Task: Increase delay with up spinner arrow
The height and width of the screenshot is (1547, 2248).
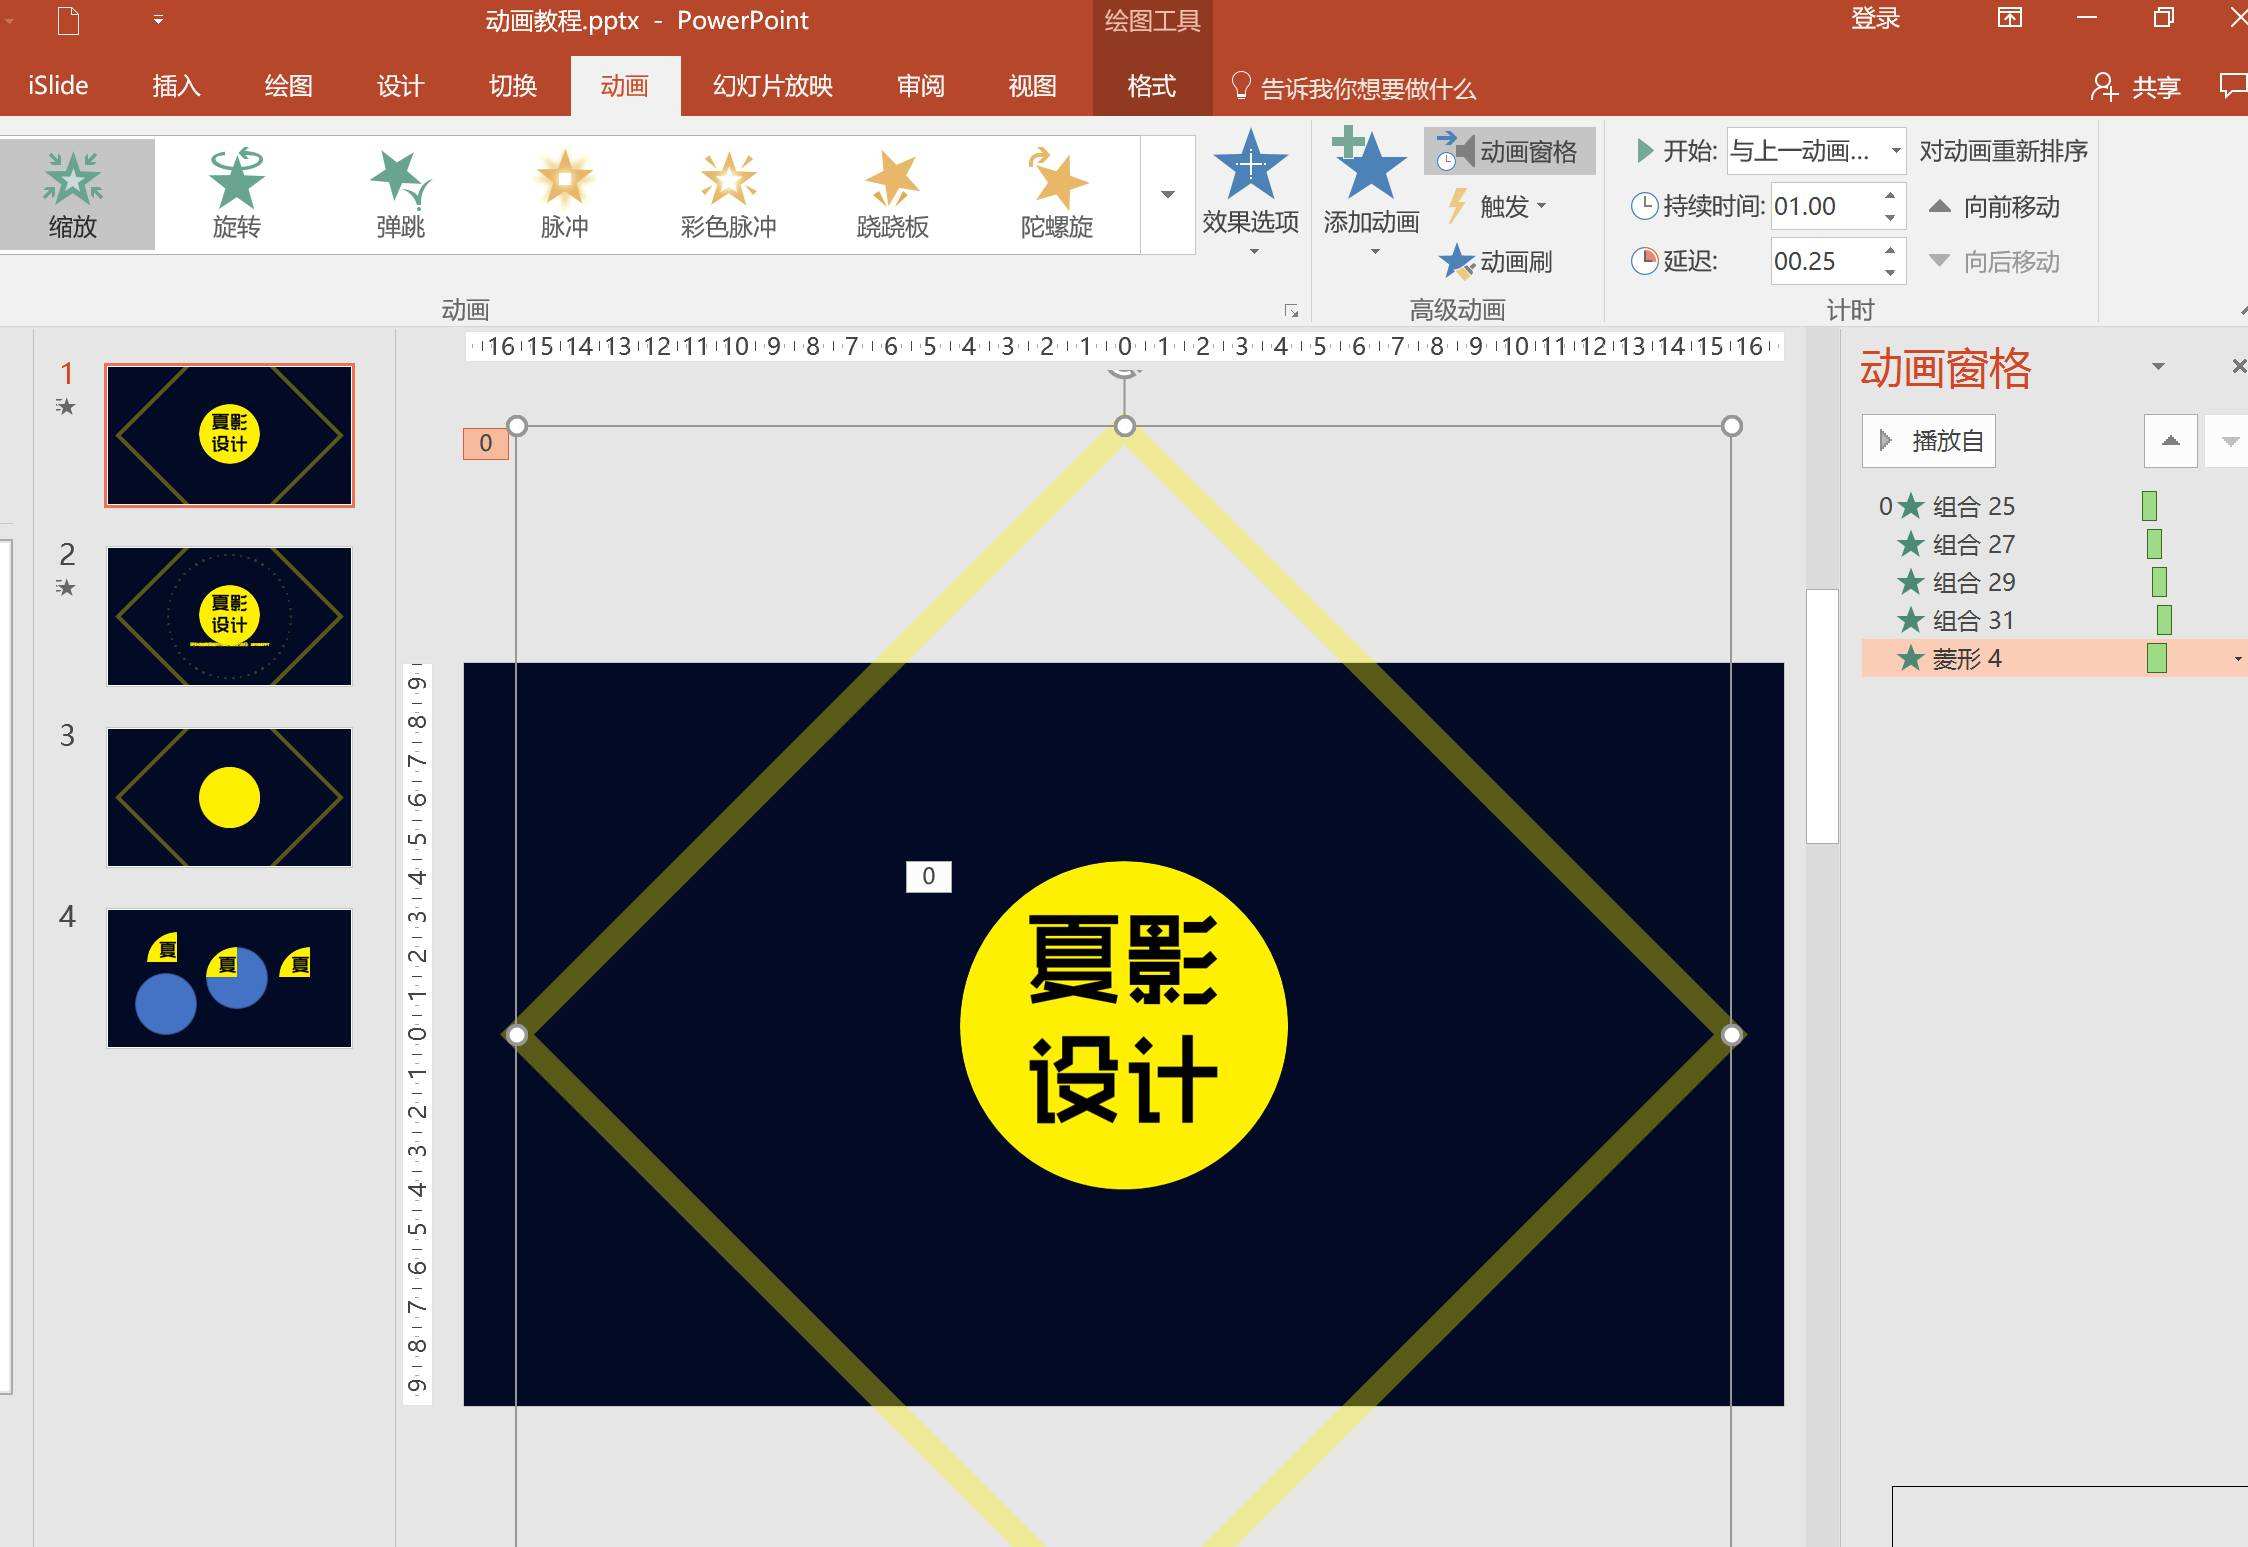Action: pos(1890,250)
